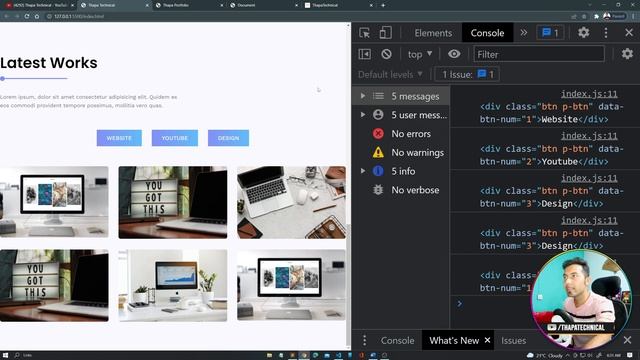Image resolution: width=640 pixels, height=360 pixels.
Task: Open index.js:11 link above first Design log
Action: [x=589, y=178]
